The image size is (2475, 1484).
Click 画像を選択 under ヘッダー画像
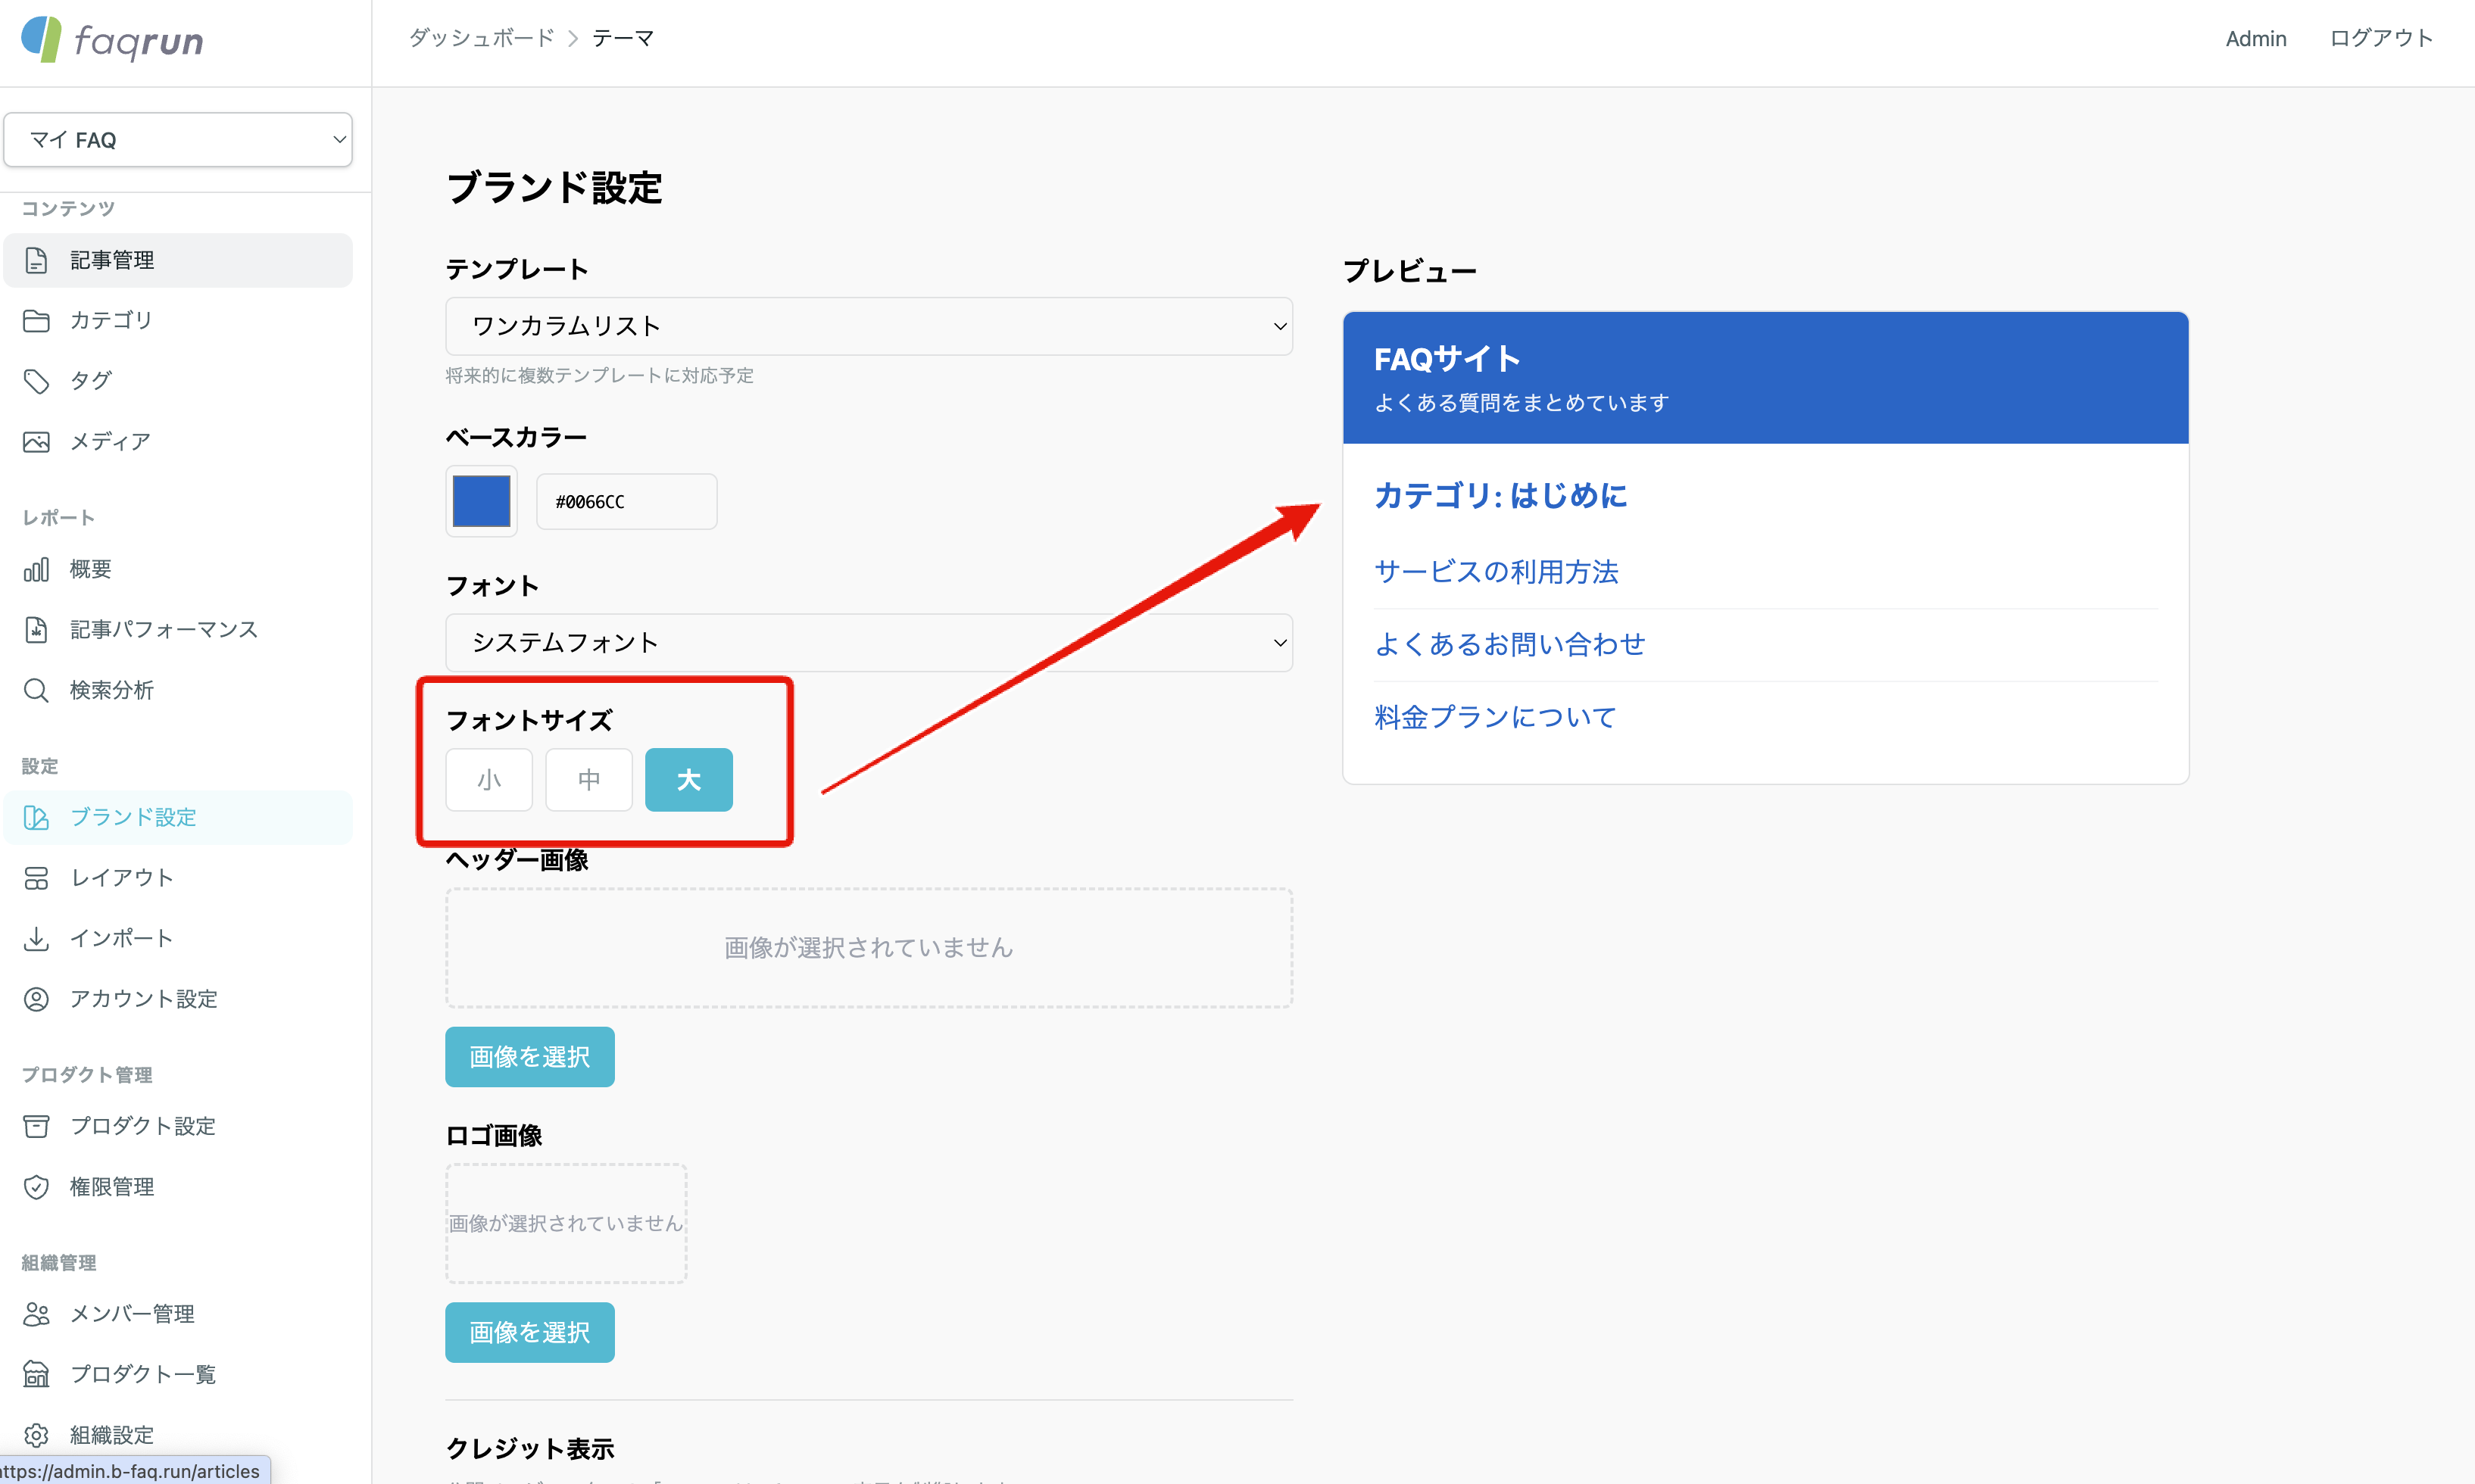[x=530, y=1057]
